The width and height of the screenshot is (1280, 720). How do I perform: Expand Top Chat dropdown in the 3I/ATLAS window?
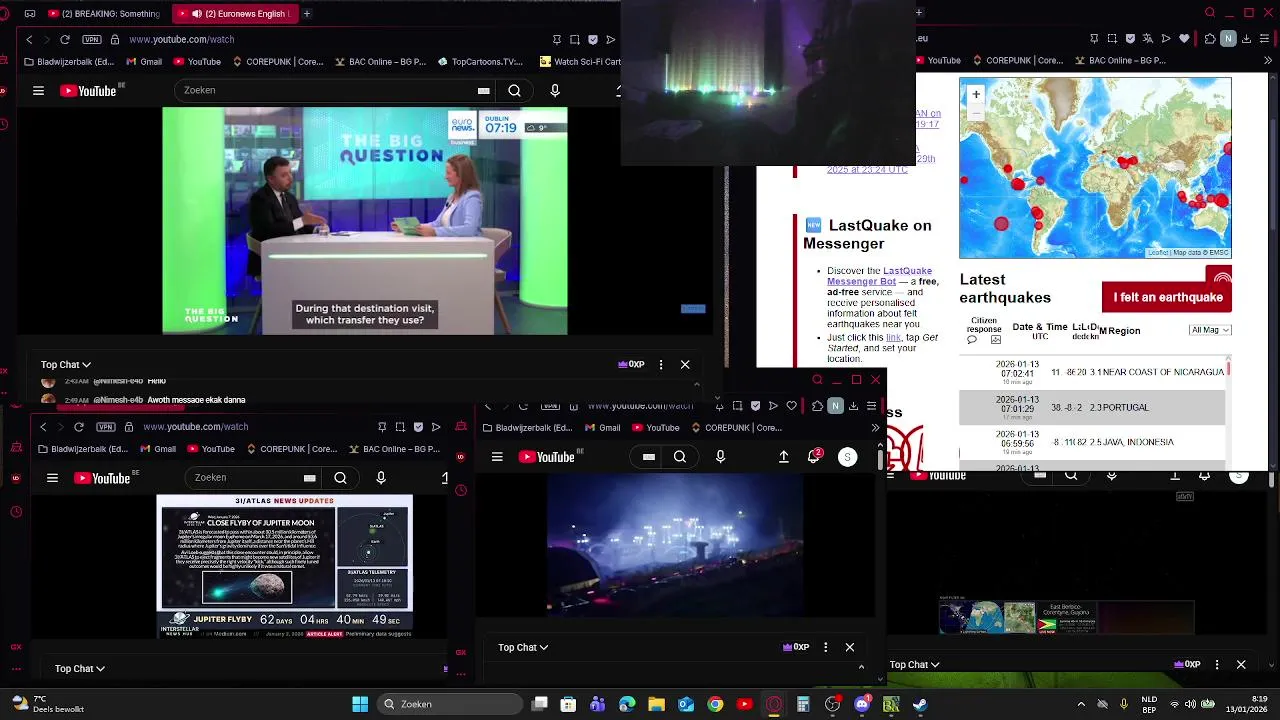coord(80,668)
